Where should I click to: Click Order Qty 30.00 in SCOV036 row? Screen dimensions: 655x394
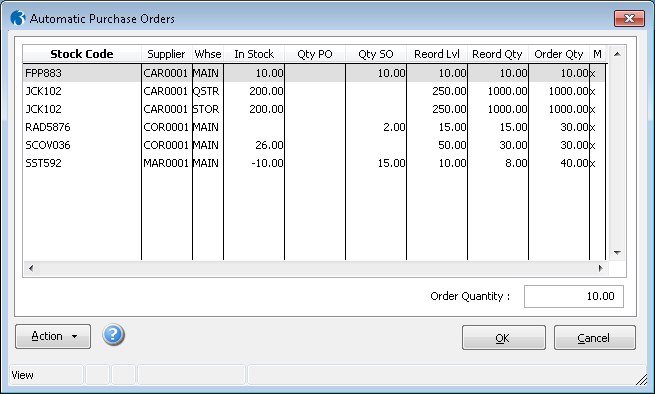(x=574, y=145)
